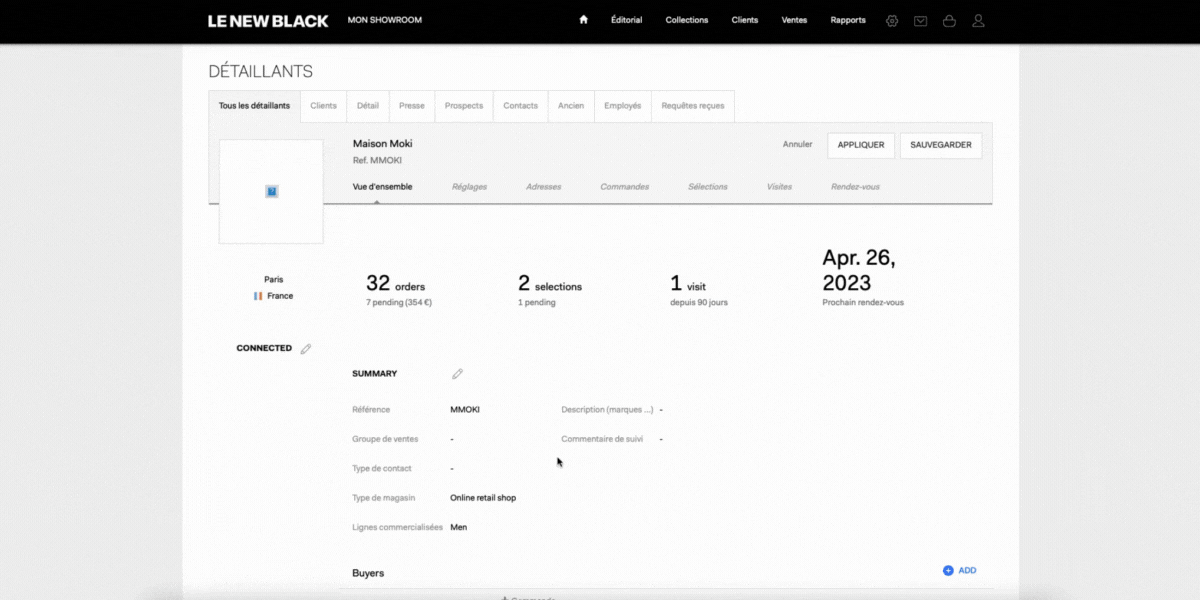Click the retailer logo placeholder thumbnail
Screen dimensions: 1200x600
pos(271,191)
